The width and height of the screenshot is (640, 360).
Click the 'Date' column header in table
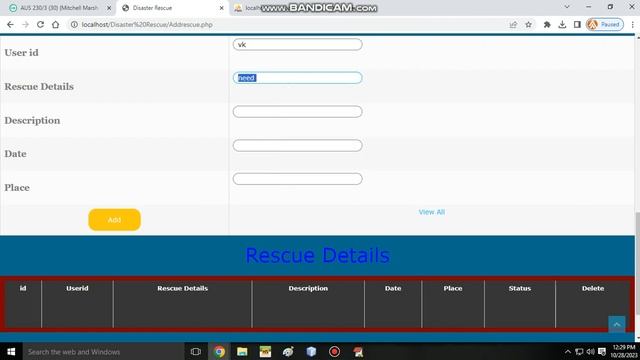tap(393, 288)
